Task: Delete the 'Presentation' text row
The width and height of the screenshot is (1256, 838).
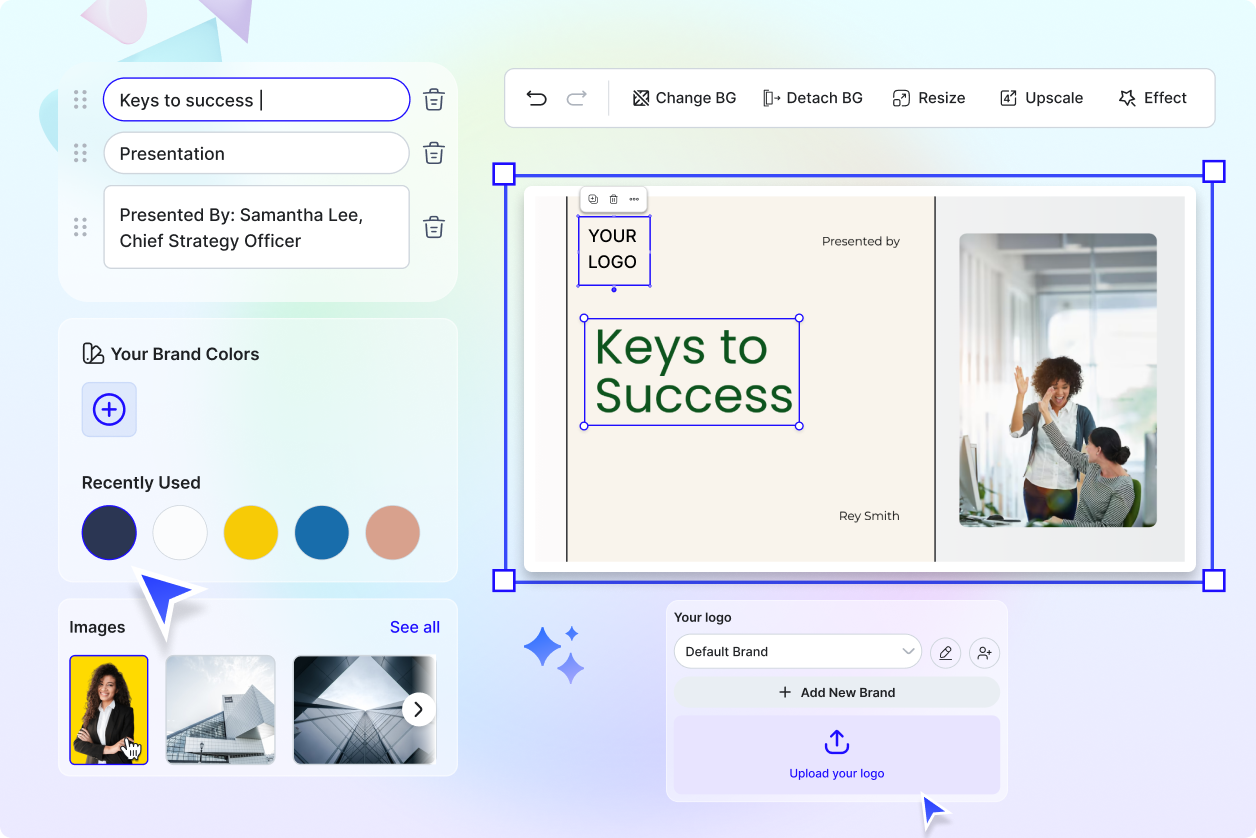Action: (x=434, y=153)
